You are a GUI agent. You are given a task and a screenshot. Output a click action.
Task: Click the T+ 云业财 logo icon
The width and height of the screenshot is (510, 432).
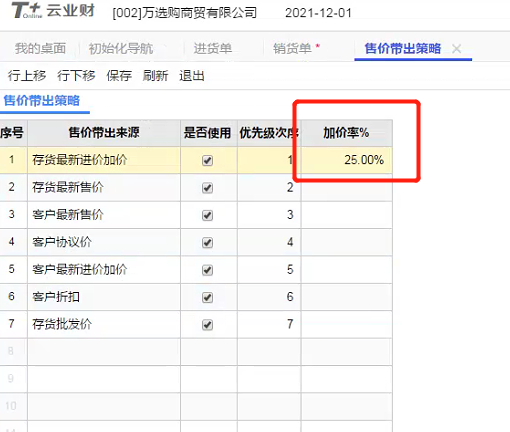[x=27, y=11]
